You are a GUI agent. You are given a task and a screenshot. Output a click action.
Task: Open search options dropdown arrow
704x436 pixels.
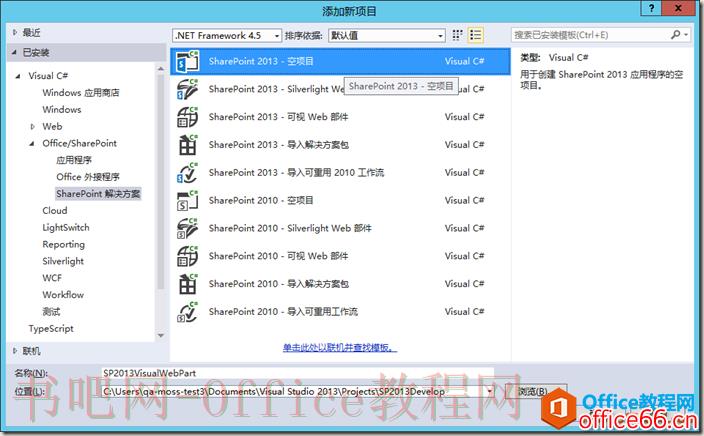point(686,35)
